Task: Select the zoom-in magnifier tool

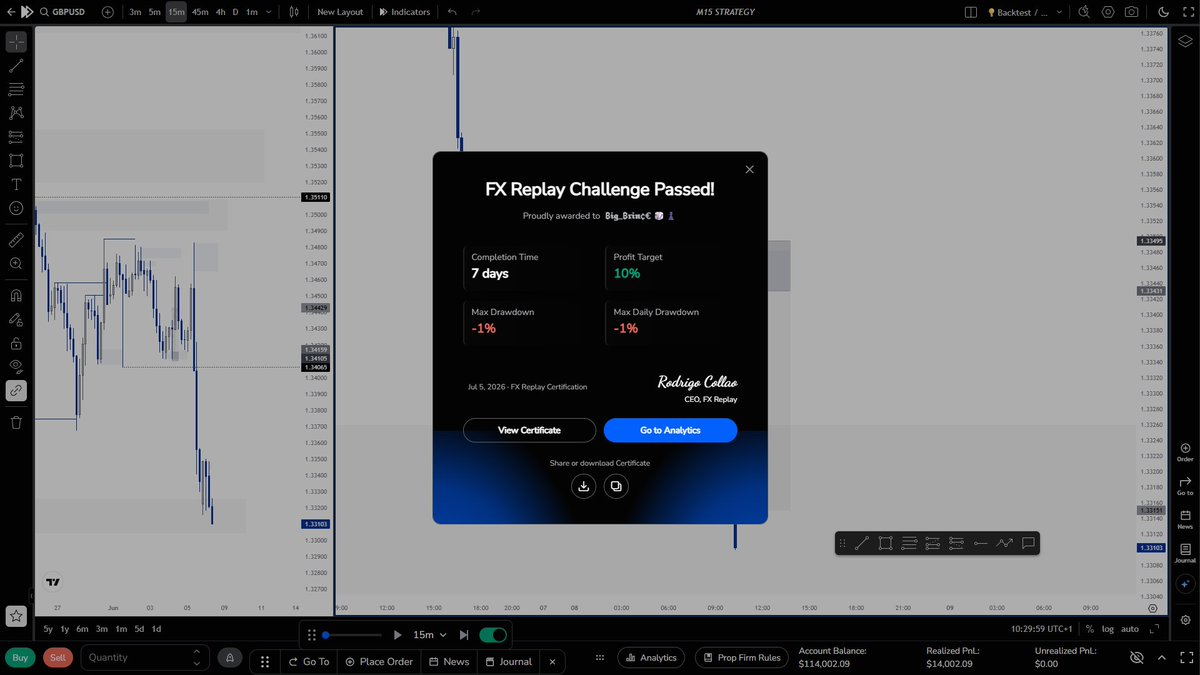Action: (16, 264)
